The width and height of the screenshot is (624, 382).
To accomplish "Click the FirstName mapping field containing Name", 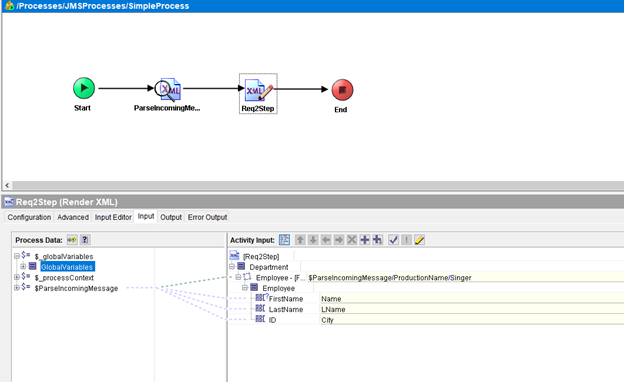I will [x=472, y=298].
